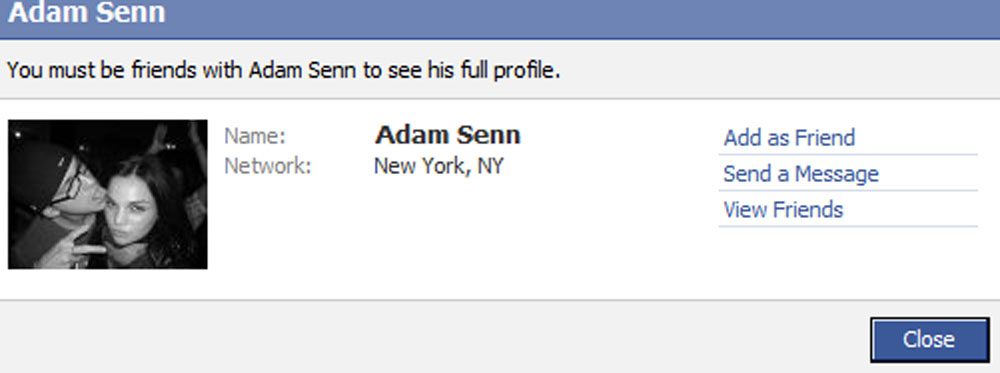Click the friends-required notice message text
The image size is (1000, 373).
(x=284, y=70)
